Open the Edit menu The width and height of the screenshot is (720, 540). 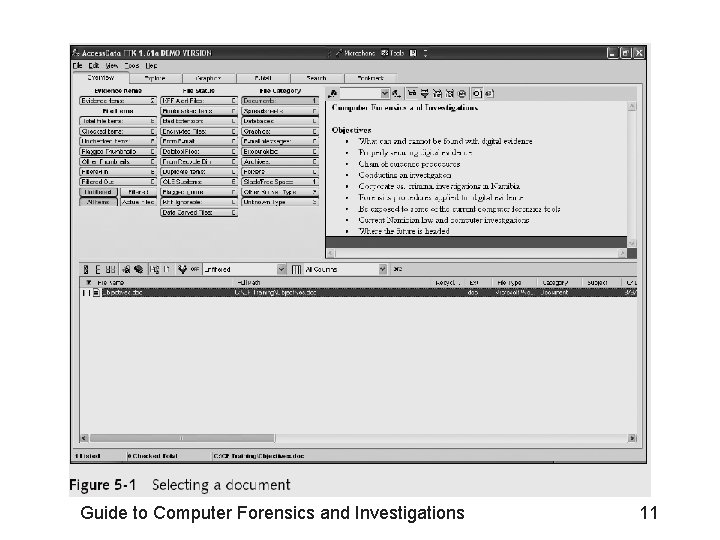(x=94, y=66)
